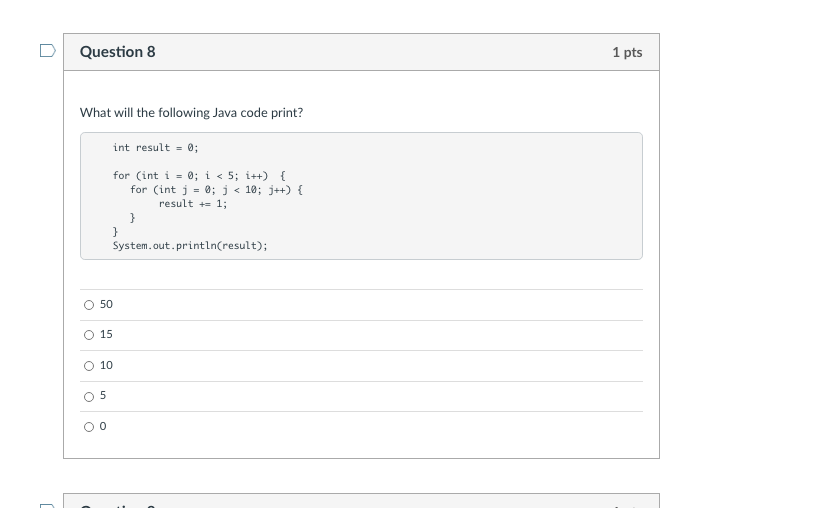Choose the 15 answer radio button

[89, 335]
